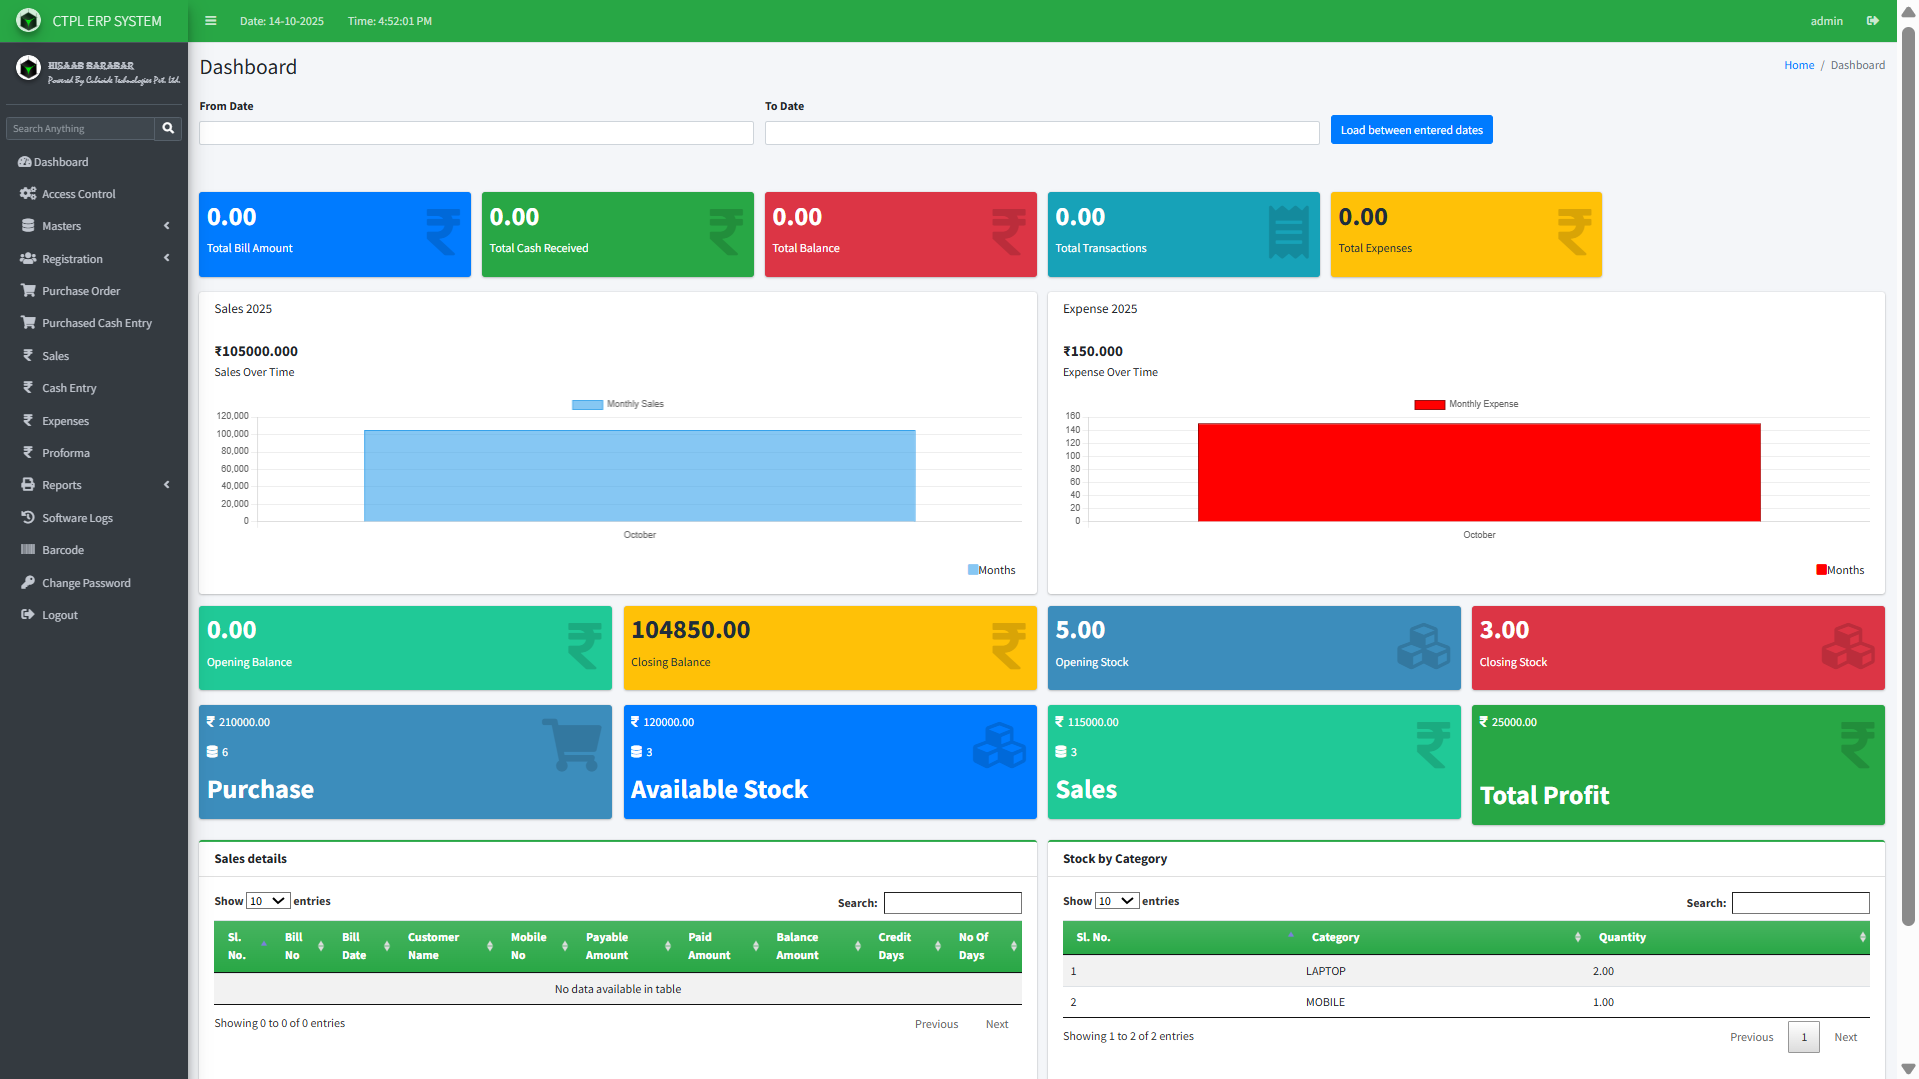
Task: Click Load between entered dates button
Action: pyautogui.click(x=1411, y=130)
